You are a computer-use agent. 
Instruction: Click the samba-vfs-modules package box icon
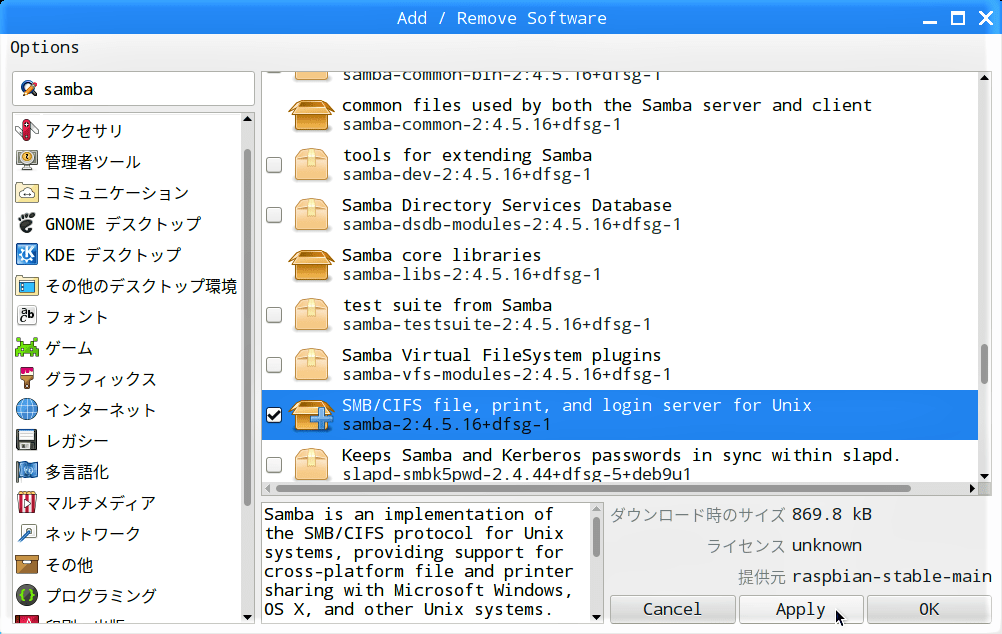(x=311, y=365)
